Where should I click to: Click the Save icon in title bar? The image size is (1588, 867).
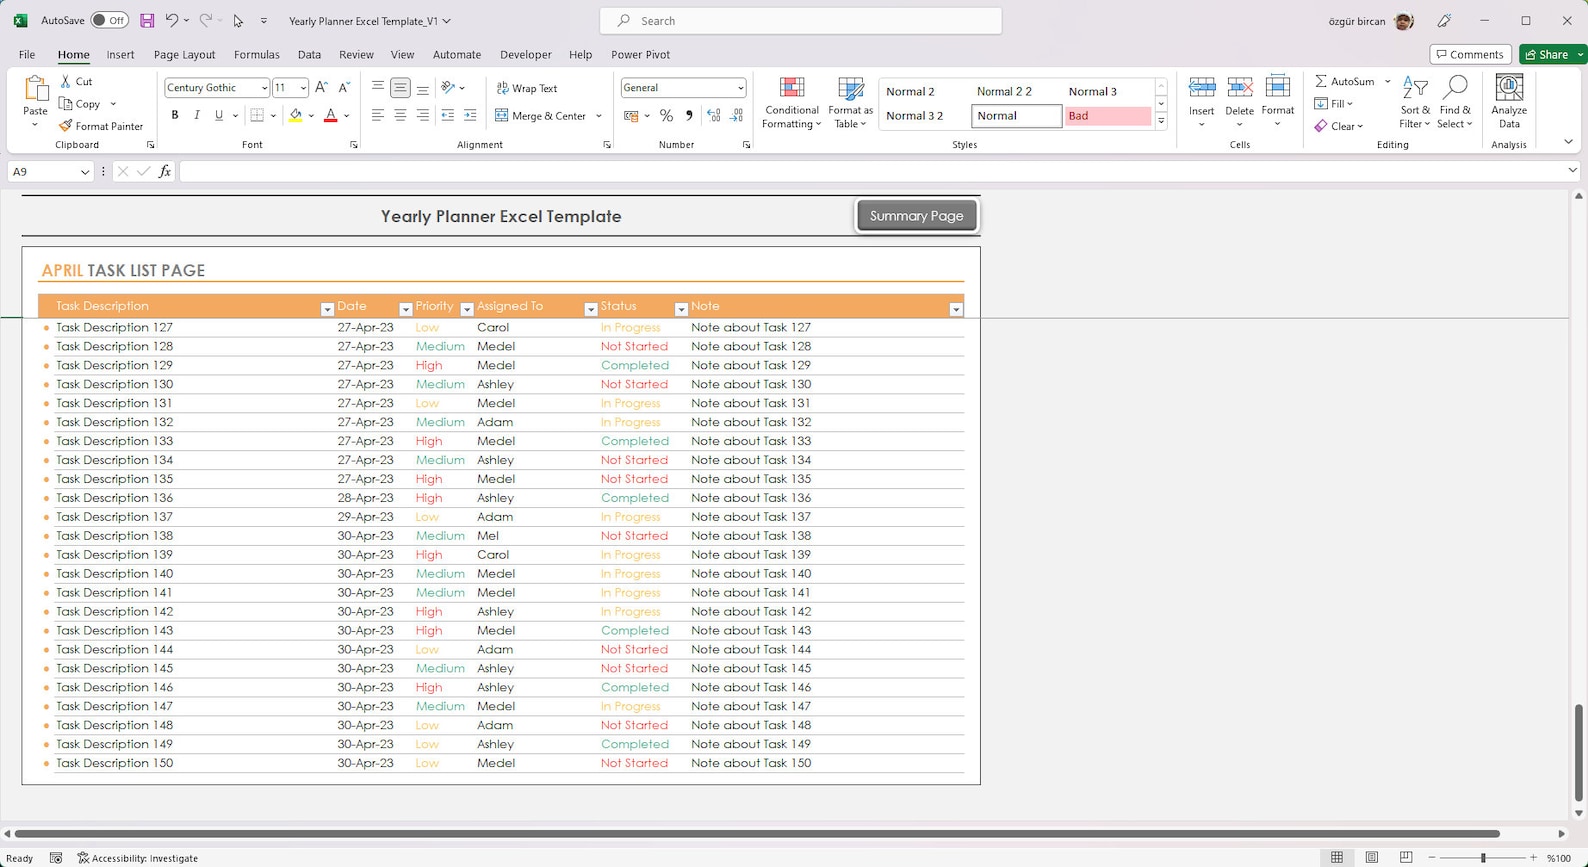click(147, 20)
